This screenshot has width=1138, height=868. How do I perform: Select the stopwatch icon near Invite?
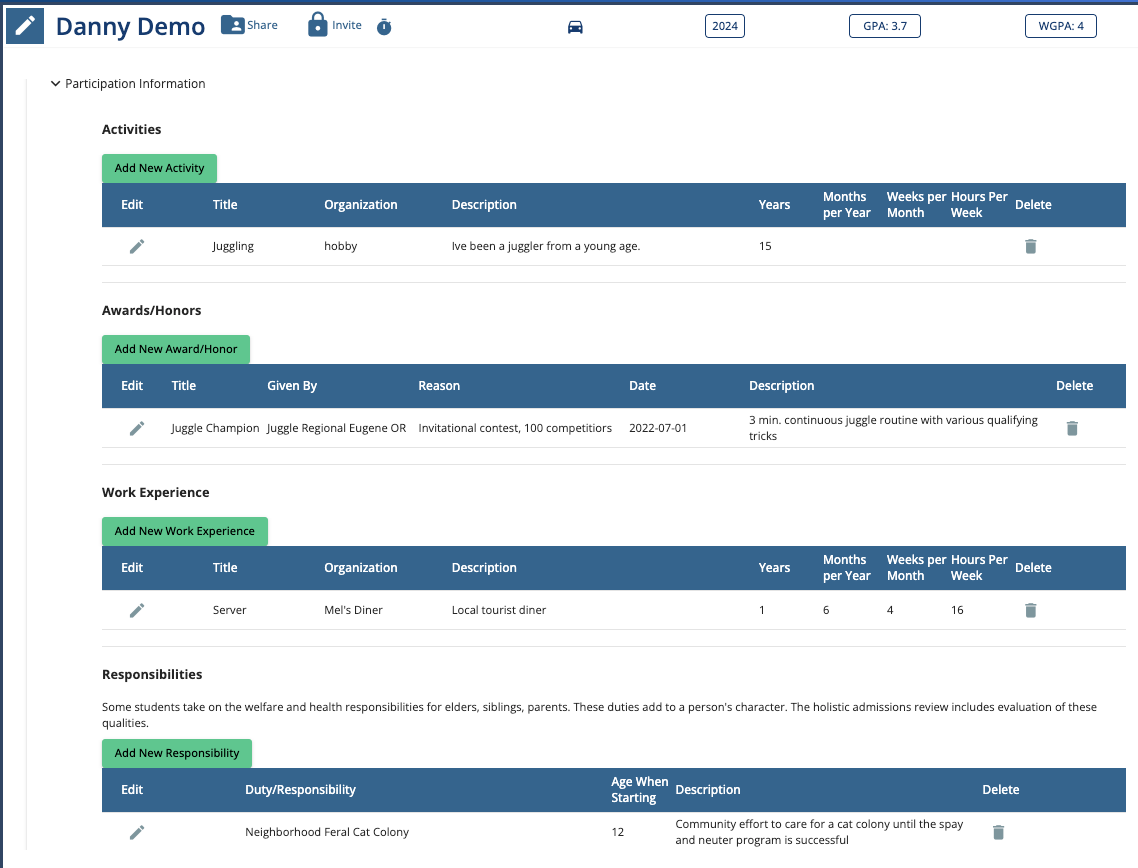[384, 27]
